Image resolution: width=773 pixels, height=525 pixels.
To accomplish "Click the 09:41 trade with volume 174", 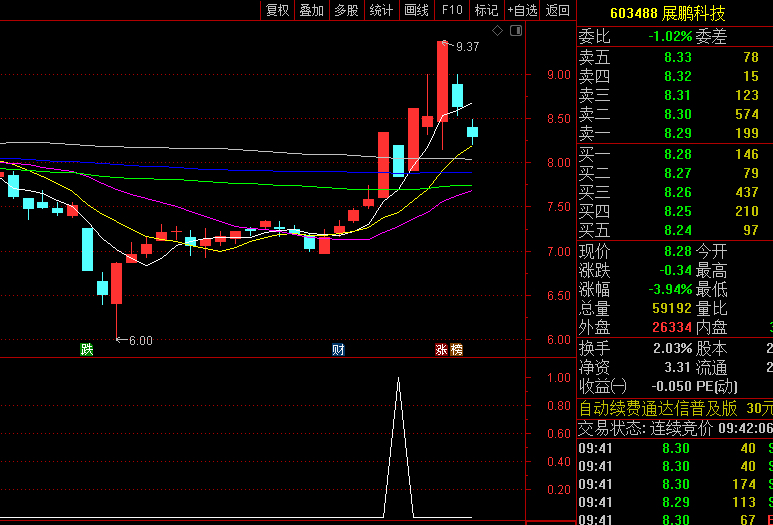I will coord(675,485).
